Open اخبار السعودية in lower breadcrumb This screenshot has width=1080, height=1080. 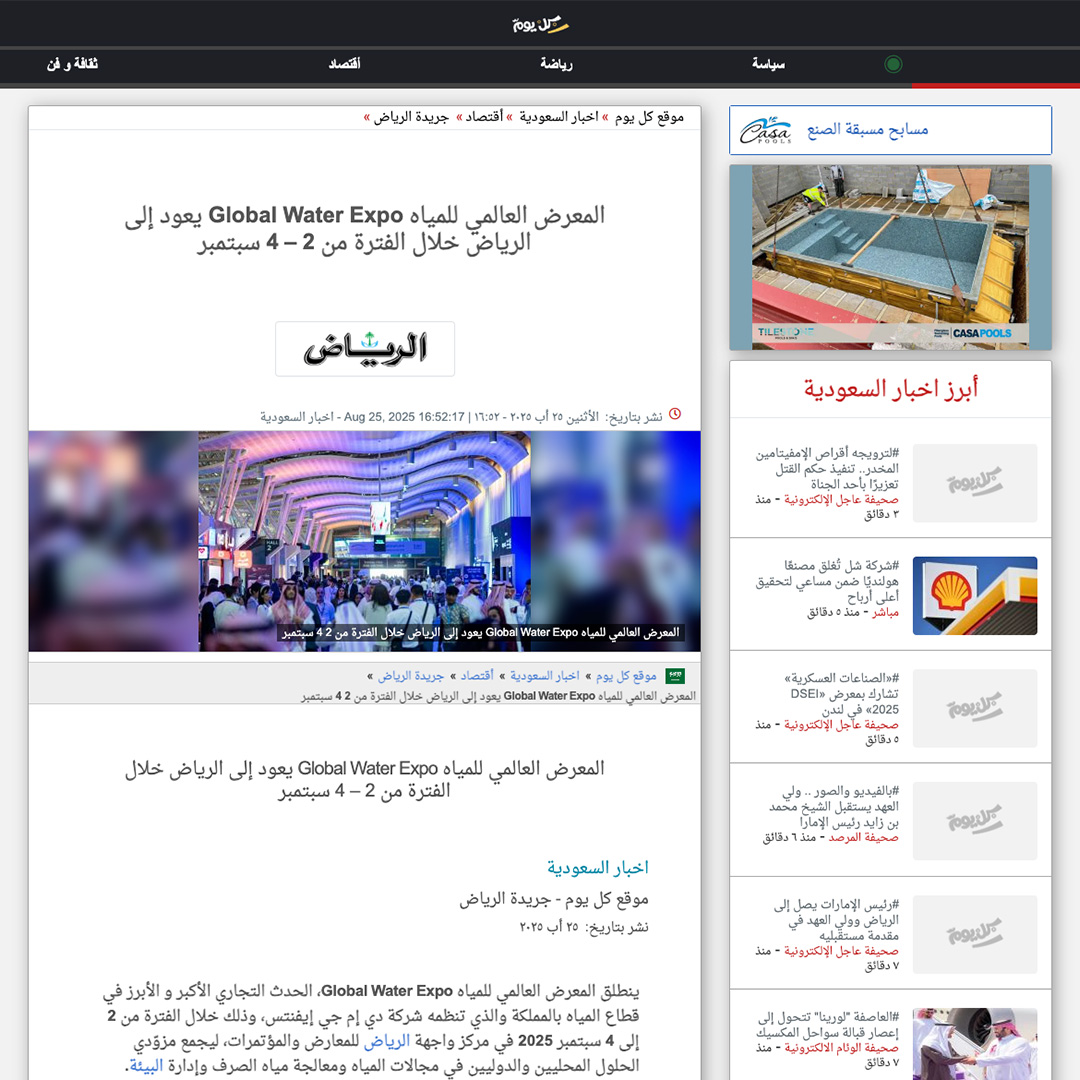pos(545,676)
